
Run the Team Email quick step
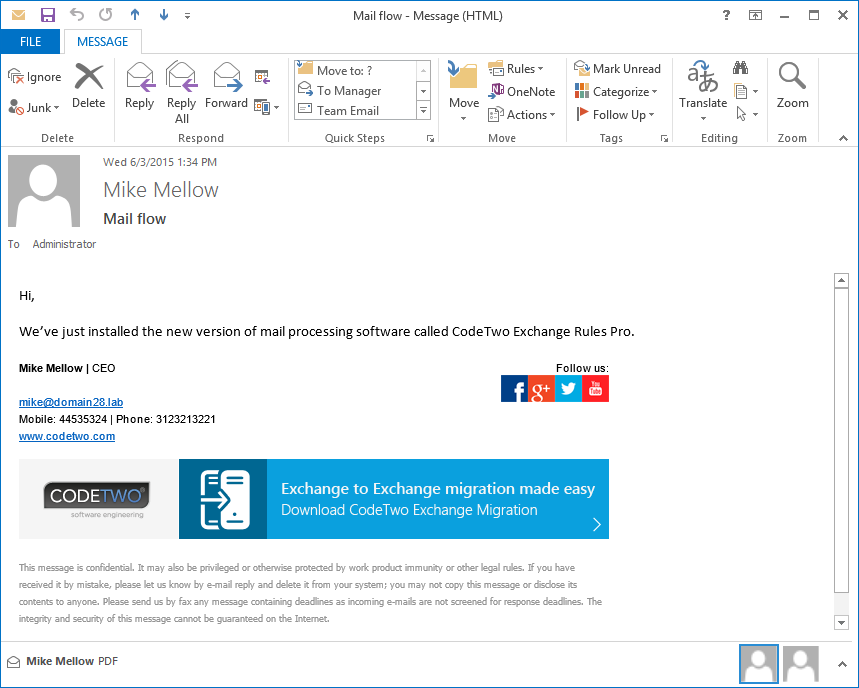356,111
